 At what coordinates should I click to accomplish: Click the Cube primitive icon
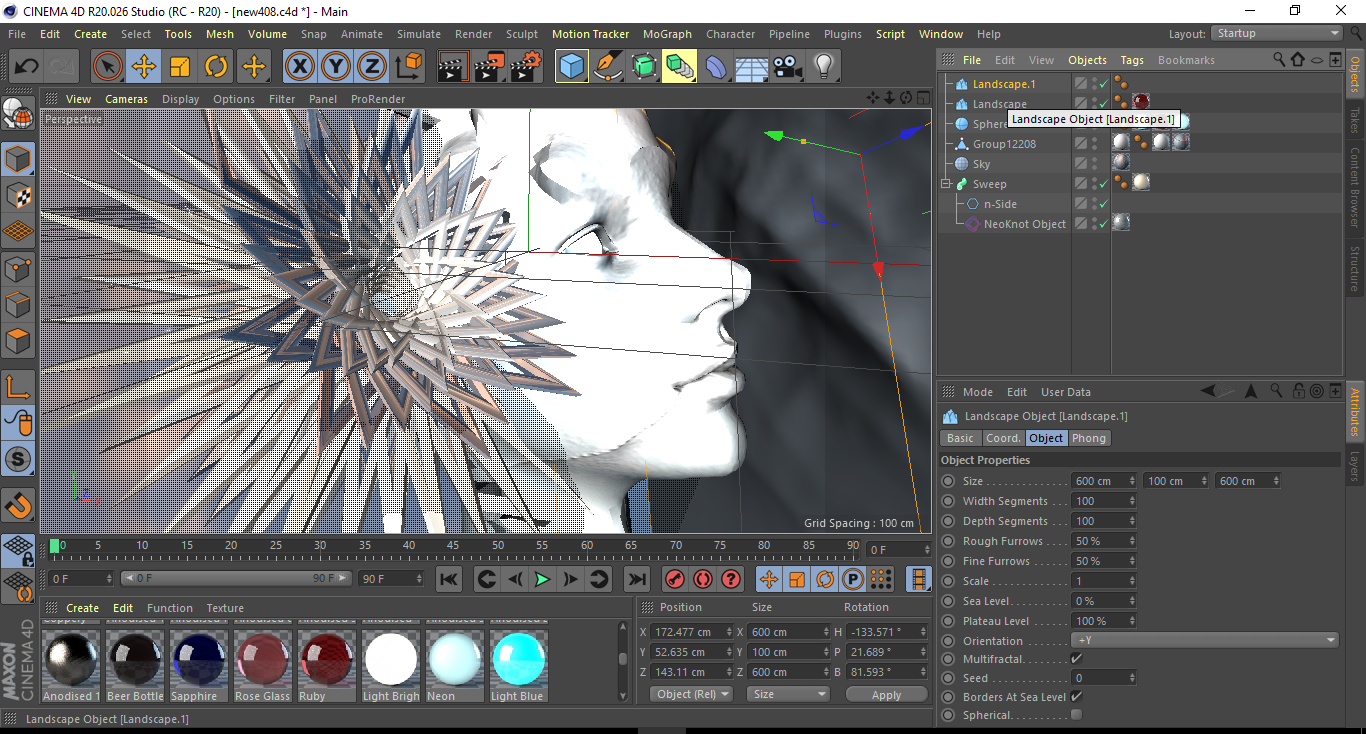tap(571, 67)
